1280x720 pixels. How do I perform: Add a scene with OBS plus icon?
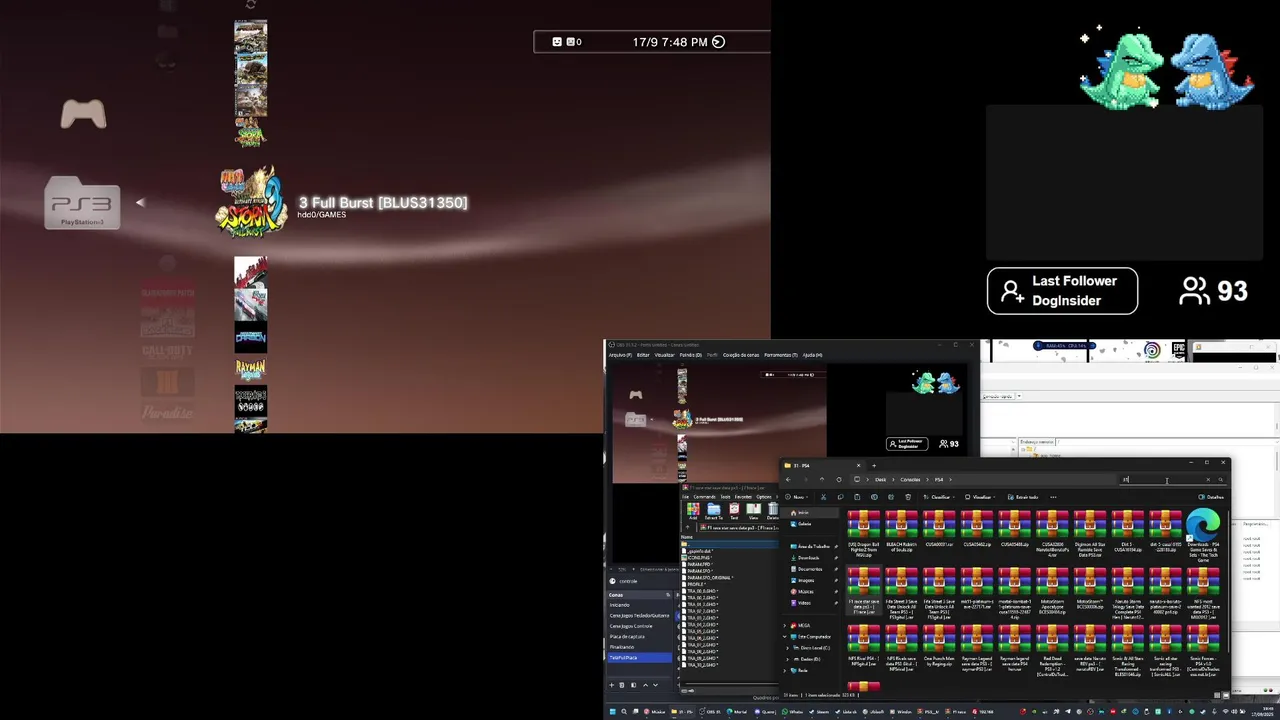(611, 685)
